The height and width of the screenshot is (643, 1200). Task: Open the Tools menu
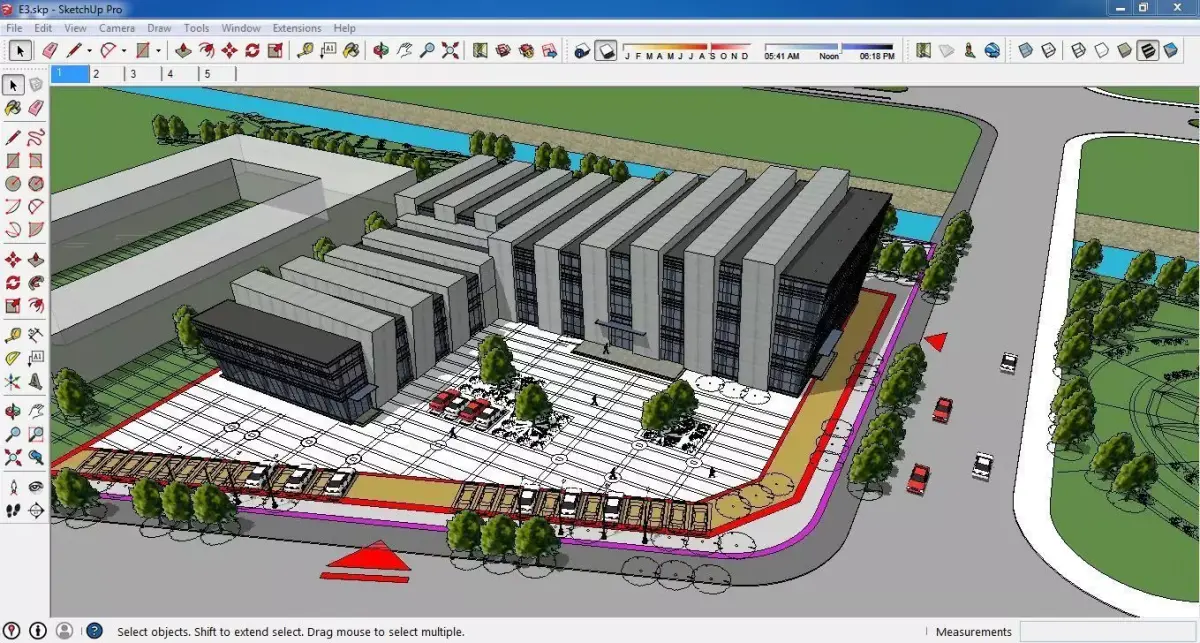click(196, 28)
